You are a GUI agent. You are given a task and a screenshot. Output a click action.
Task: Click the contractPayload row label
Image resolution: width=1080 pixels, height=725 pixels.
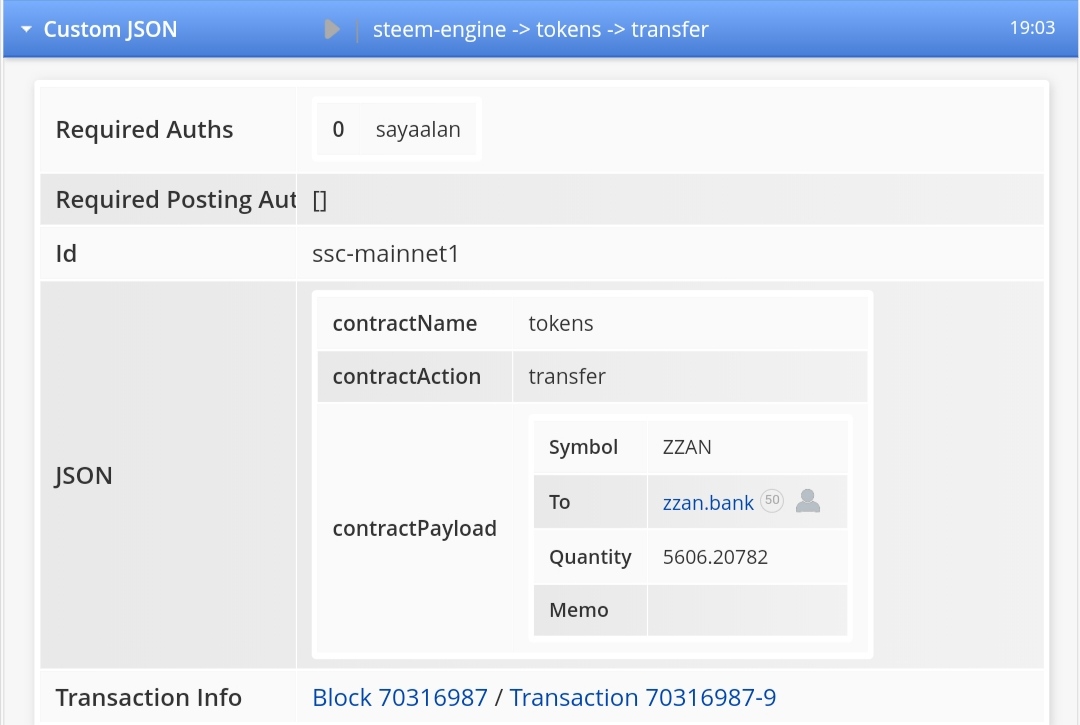click(x=414, y=529)
